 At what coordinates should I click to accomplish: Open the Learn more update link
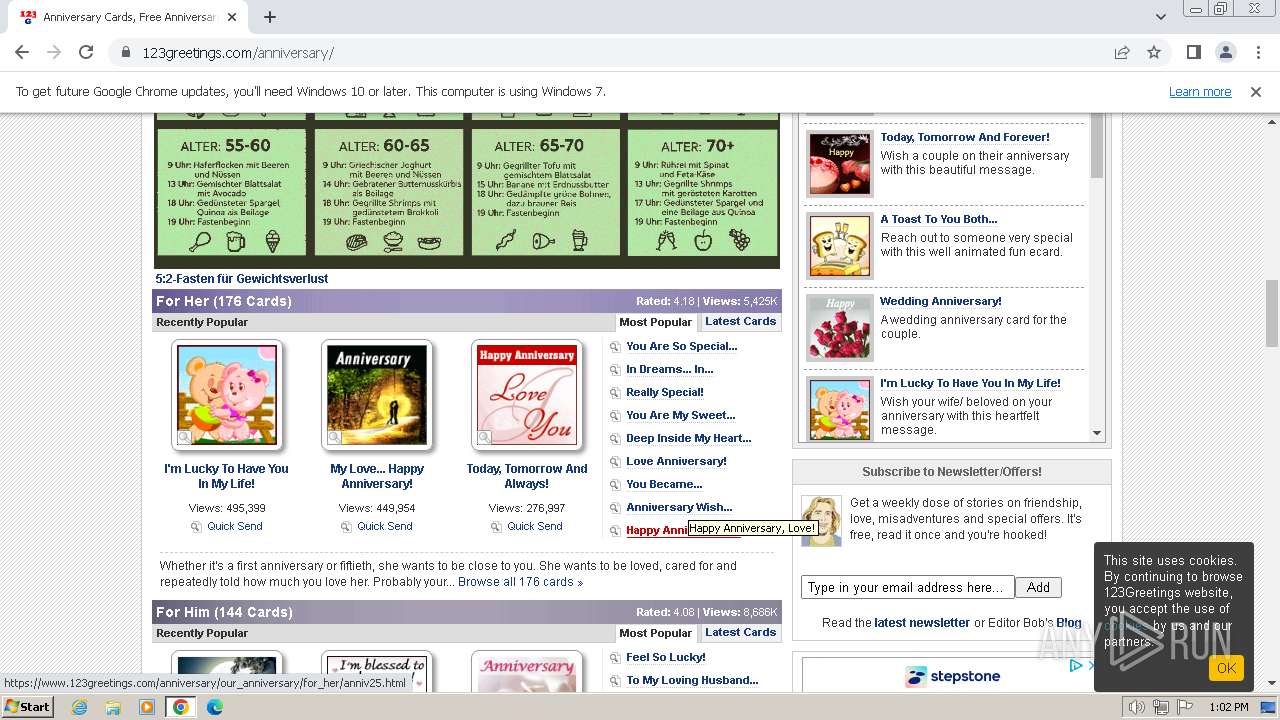pos(1200,92)
